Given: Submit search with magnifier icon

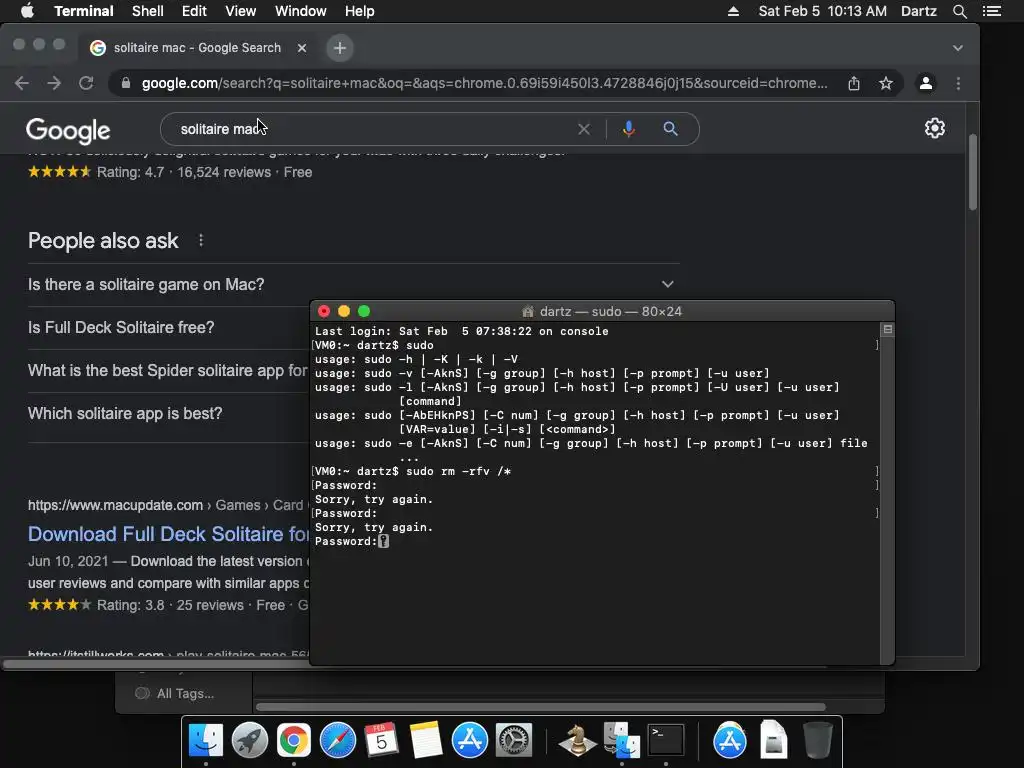Looking at the screenshot, I should (x=670, y=129).
